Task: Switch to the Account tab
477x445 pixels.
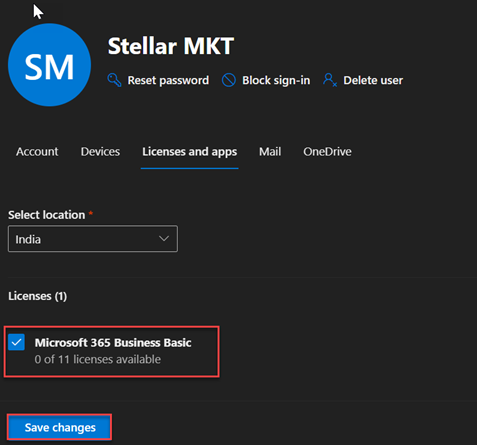Action: coord(37,152)
